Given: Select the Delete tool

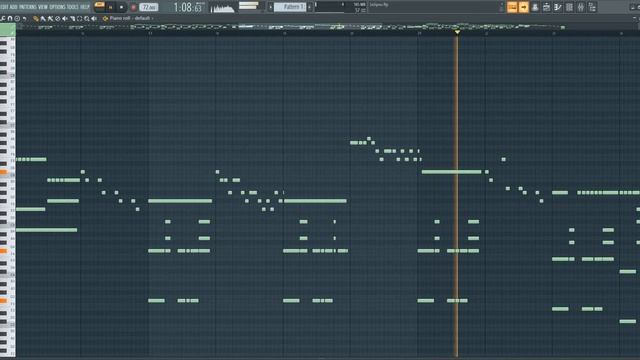Looking at the screenshot, I should (x=58, y=18).
